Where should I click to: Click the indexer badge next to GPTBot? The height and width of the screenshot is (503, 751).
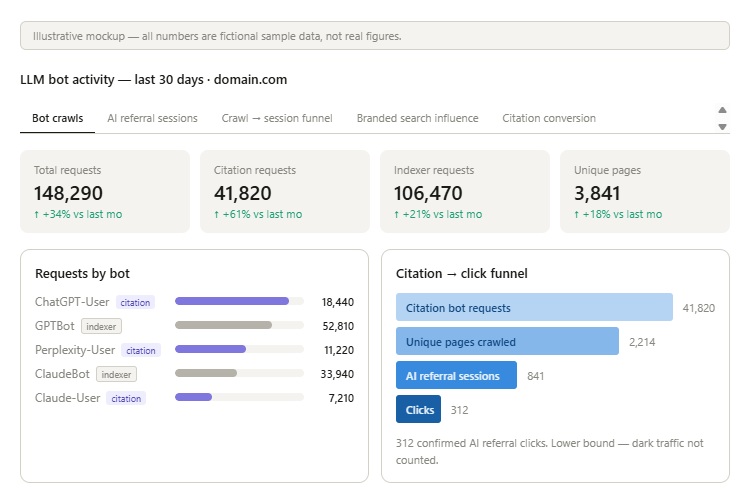[101, 327]
